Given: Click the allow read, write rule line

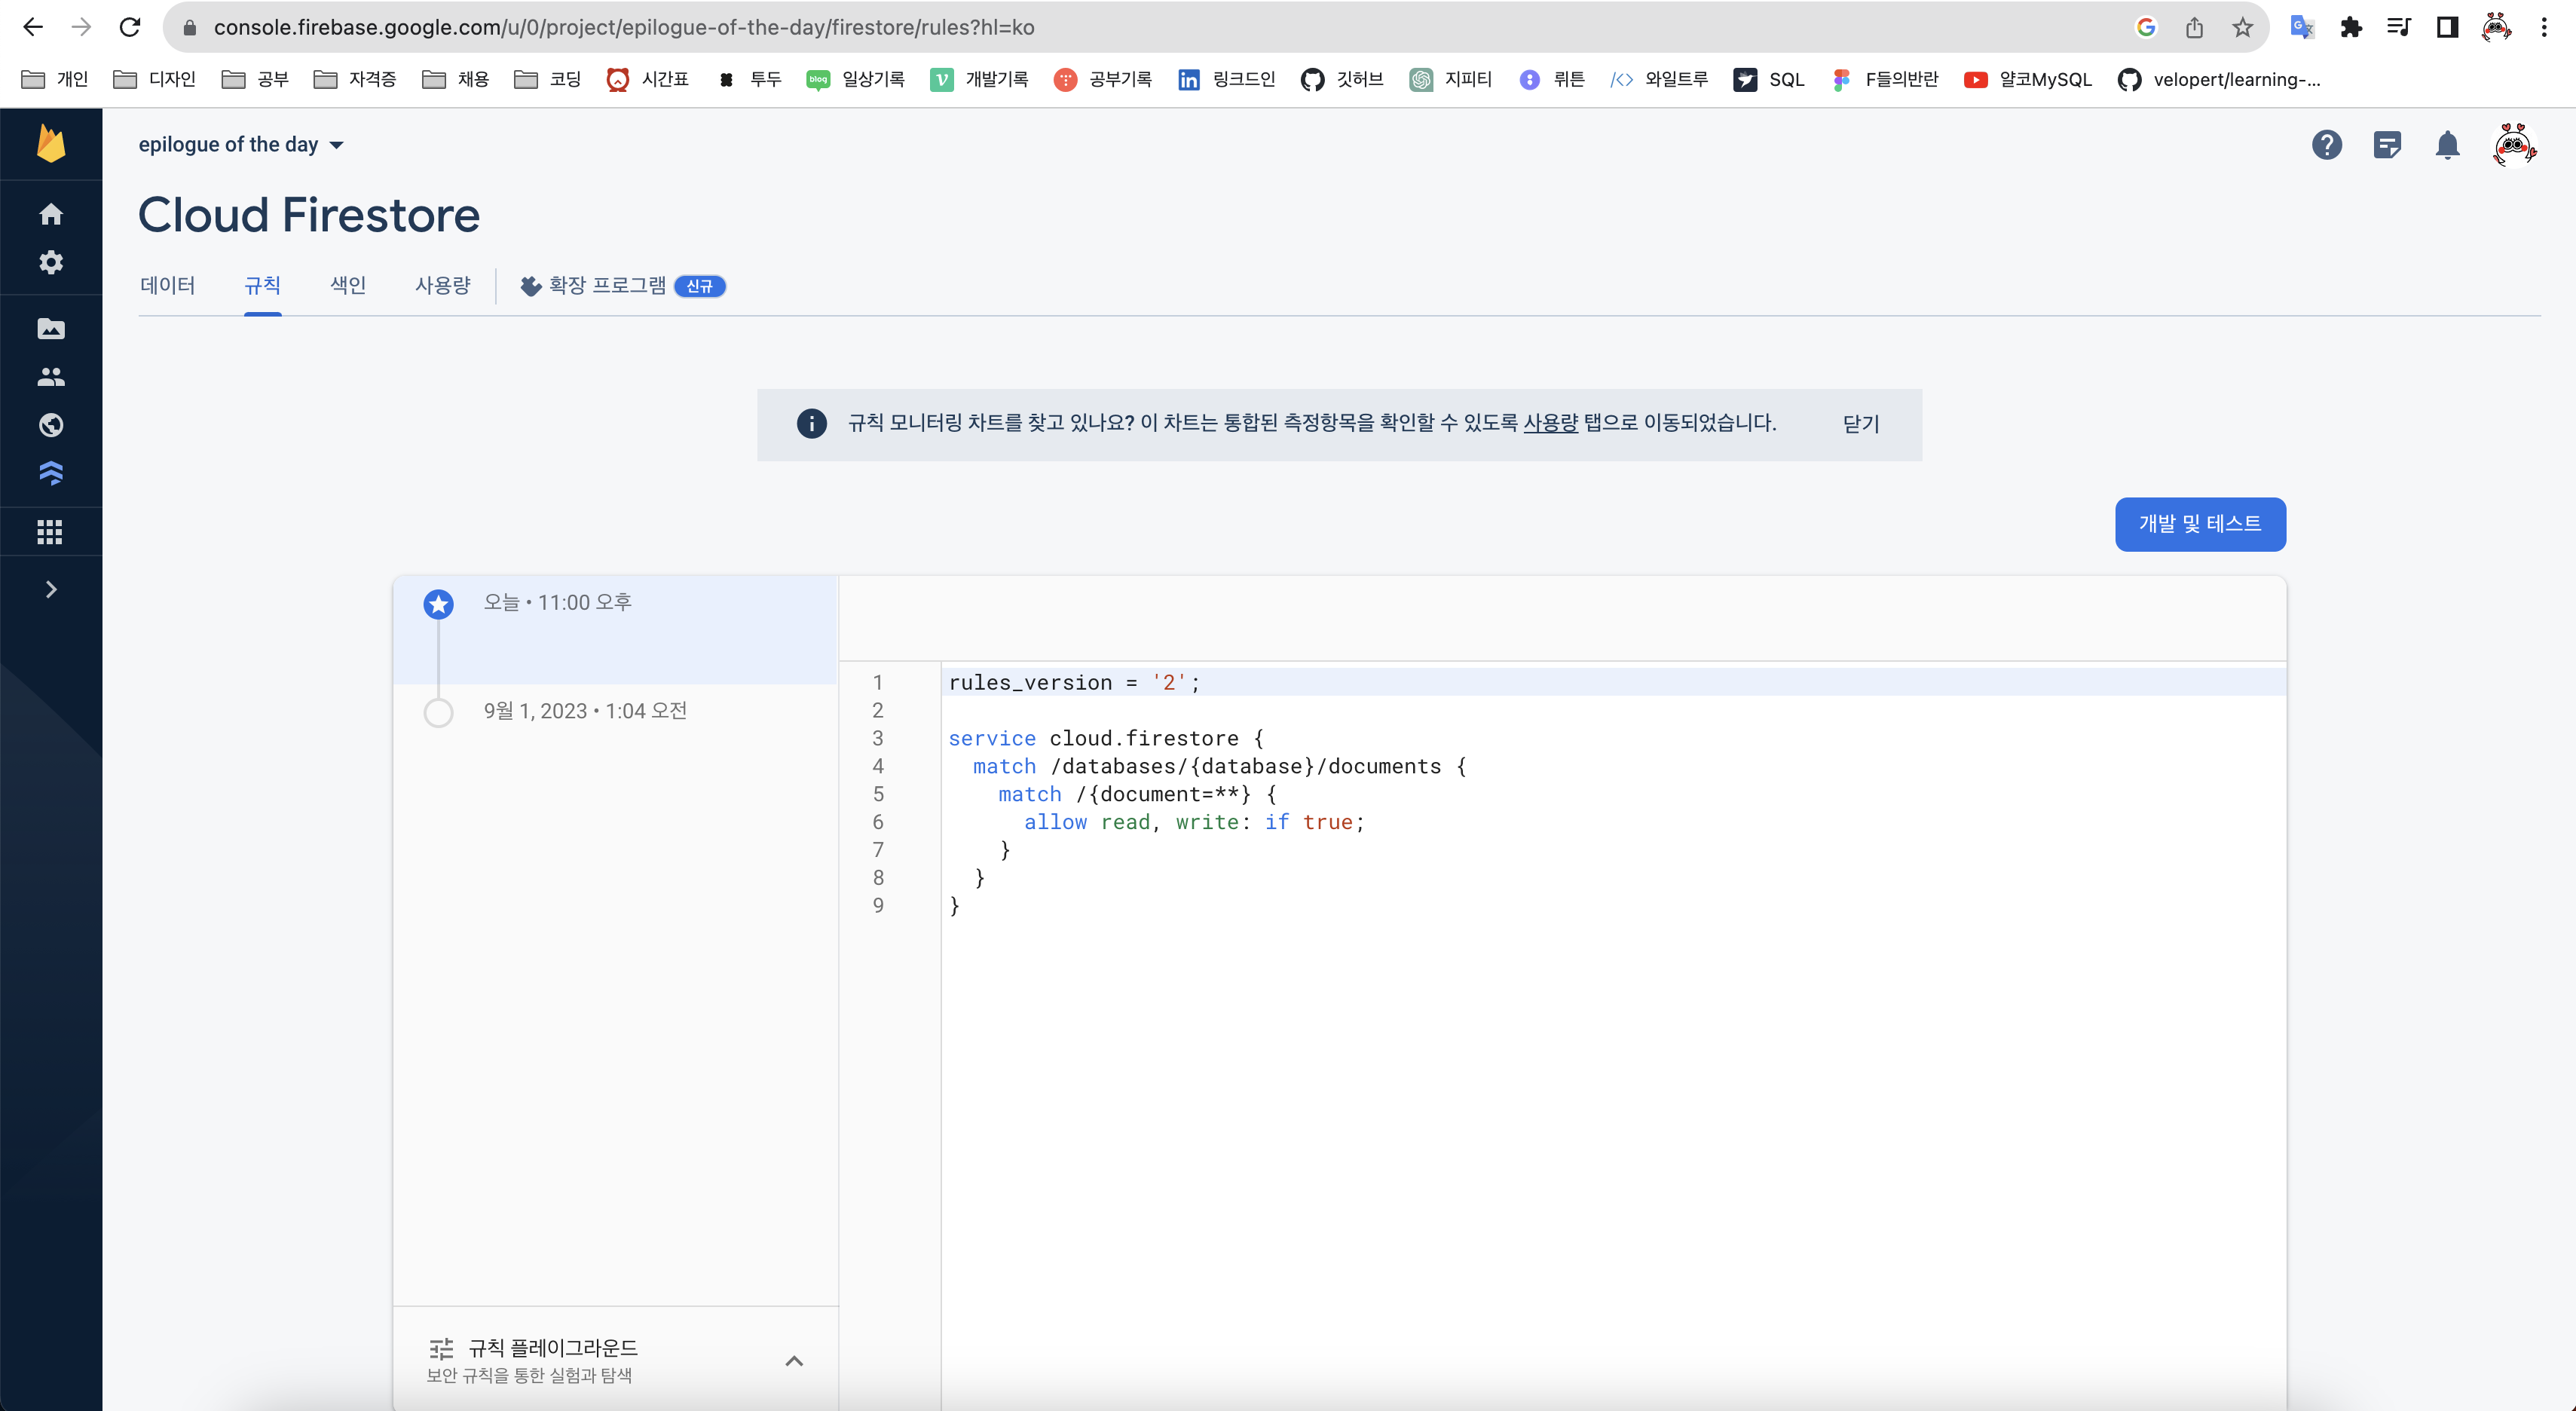Looking at the screenshot, I should point(1194,822).
